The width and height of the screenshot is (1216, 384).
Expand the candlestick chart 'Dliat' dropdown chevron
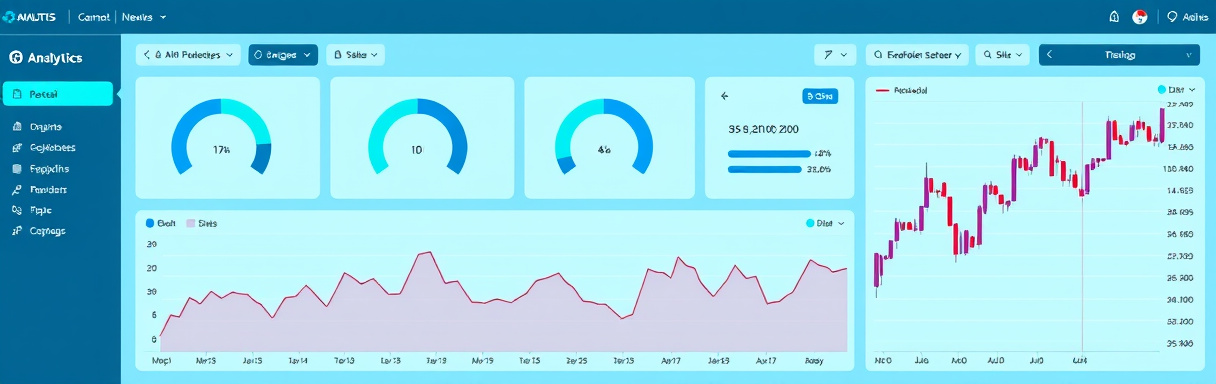1191,90
